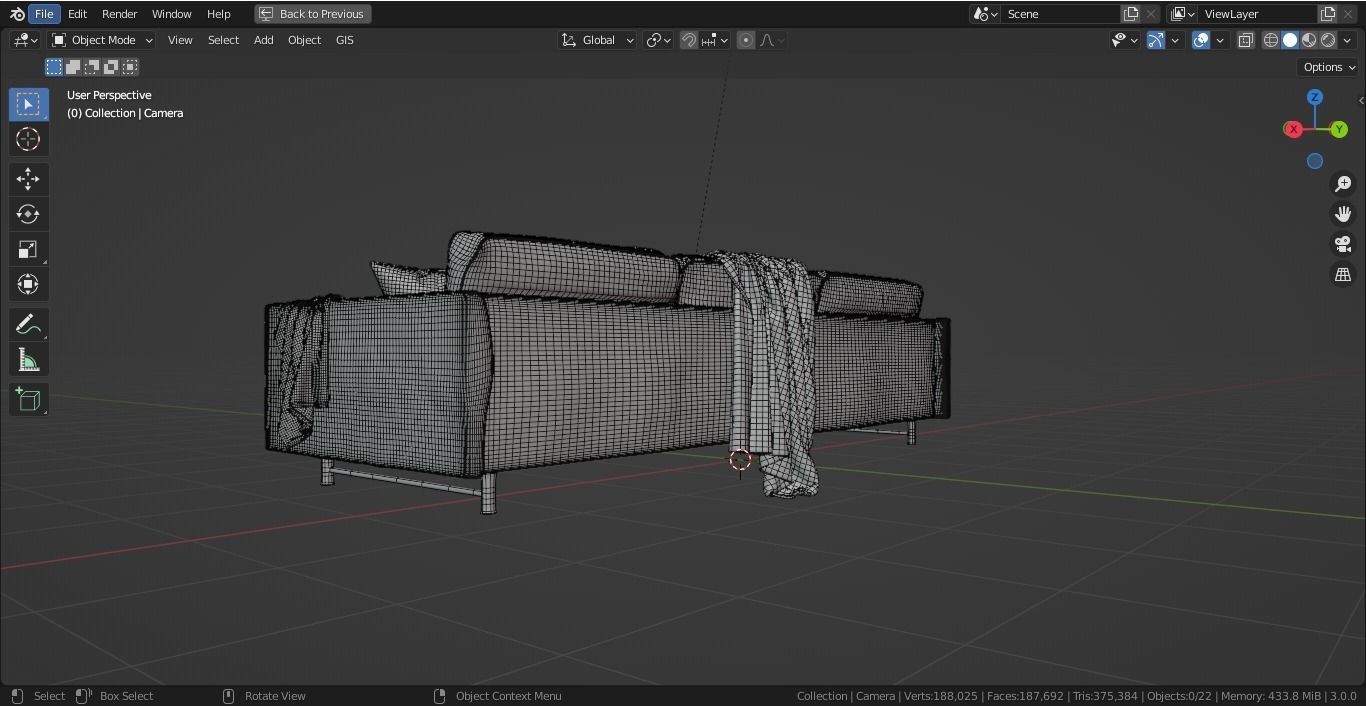The image size is (1366, 706).
Task: Expand the overlays options arrow
Action: (x=1220, y=40)
